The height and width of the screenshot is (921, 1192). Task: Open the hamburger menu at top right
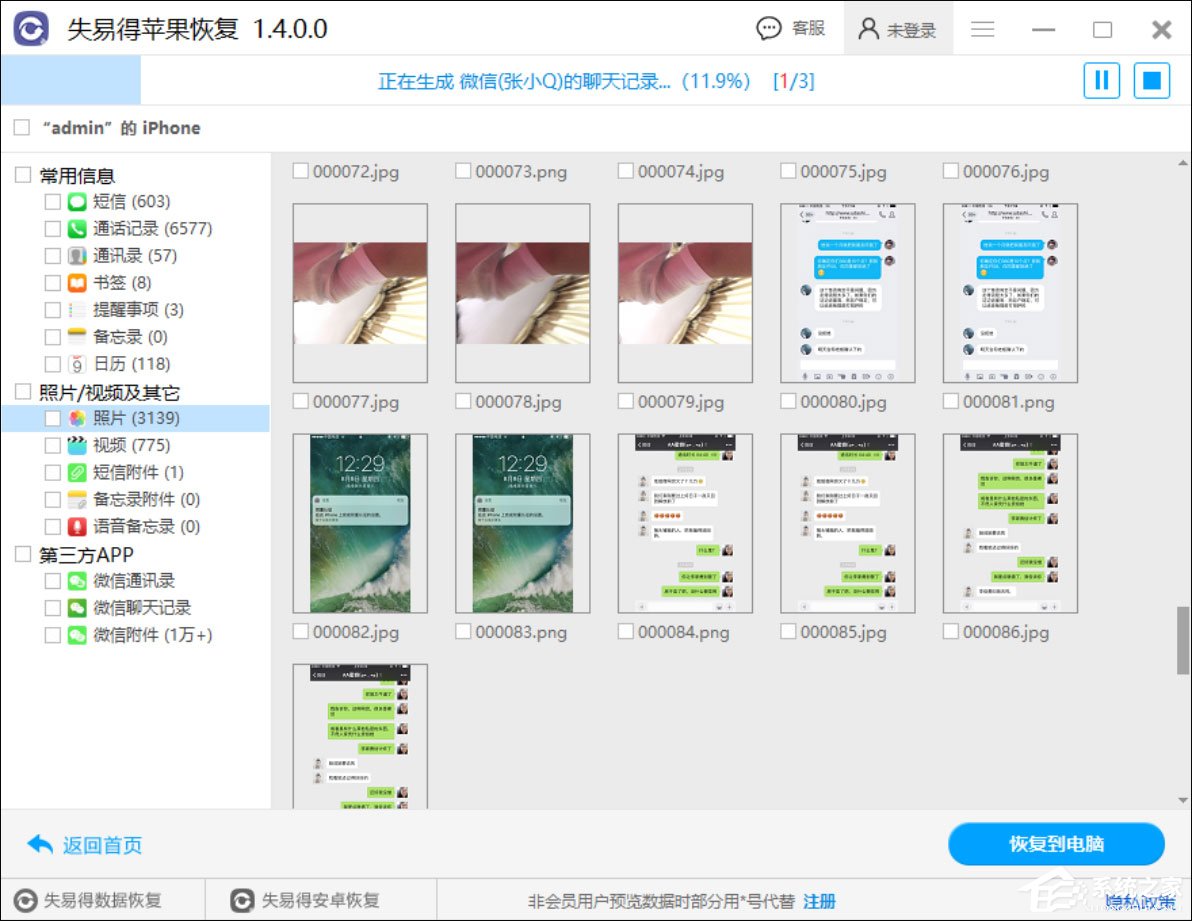point(982,28)
